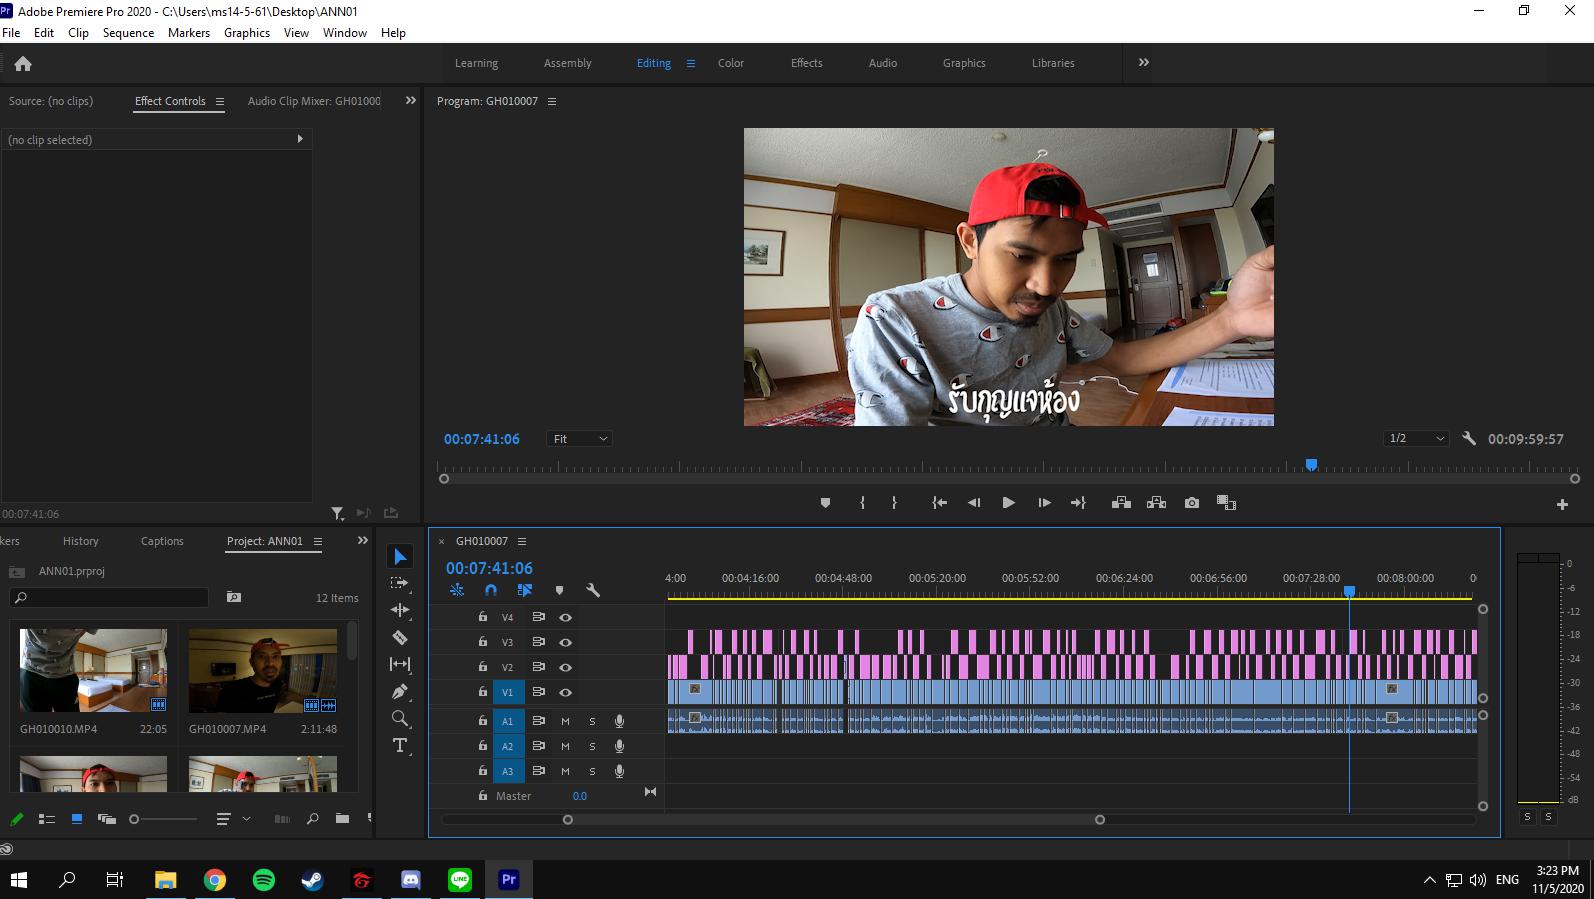Open Project ANN01 panel menu

tap(318, 541)
